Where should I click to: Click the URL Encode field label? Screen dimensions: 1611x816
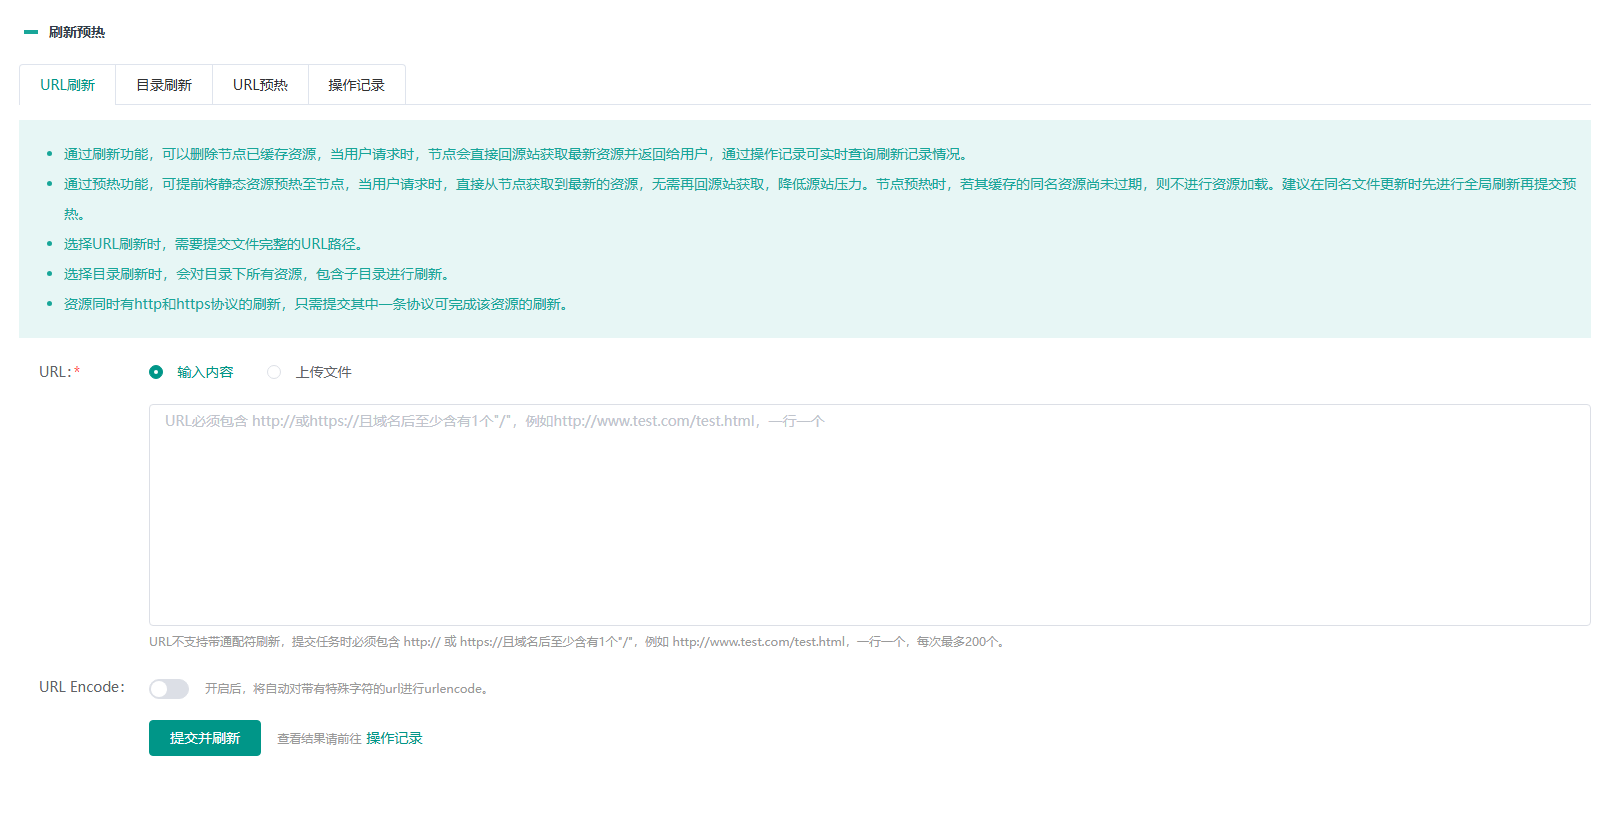pyautogui.click(x=82, y=687)
